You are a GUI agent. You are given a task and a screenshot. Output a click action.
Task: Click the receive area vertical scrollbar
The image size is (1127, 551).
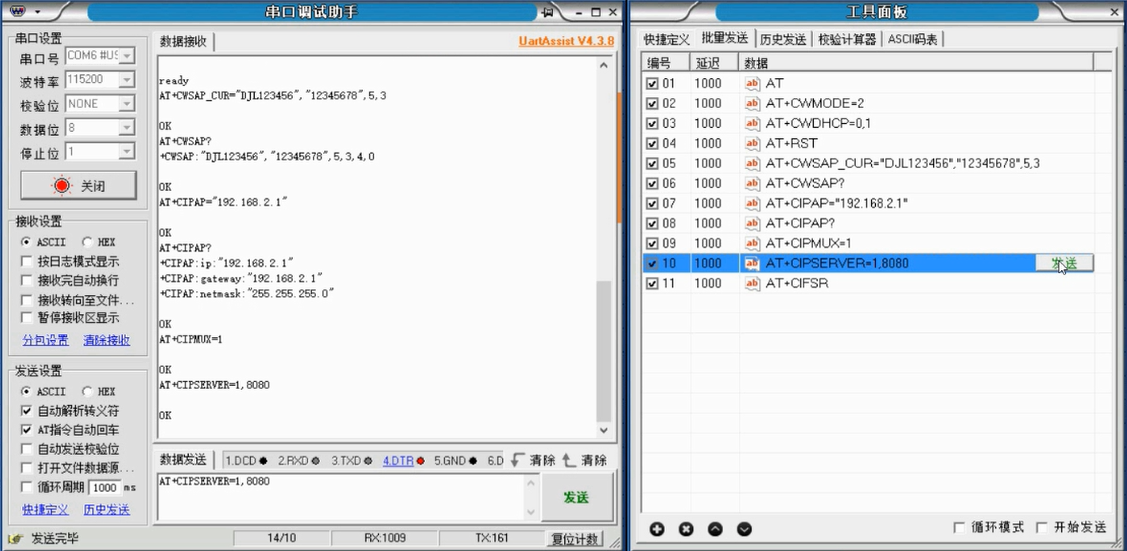pos(604,246)
